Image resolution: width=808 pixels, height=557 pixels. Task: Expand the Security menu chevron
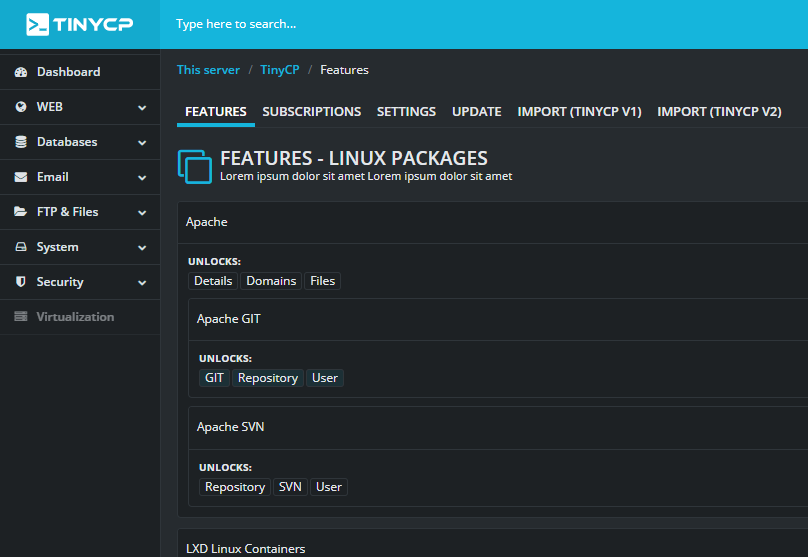pos(142,283)
